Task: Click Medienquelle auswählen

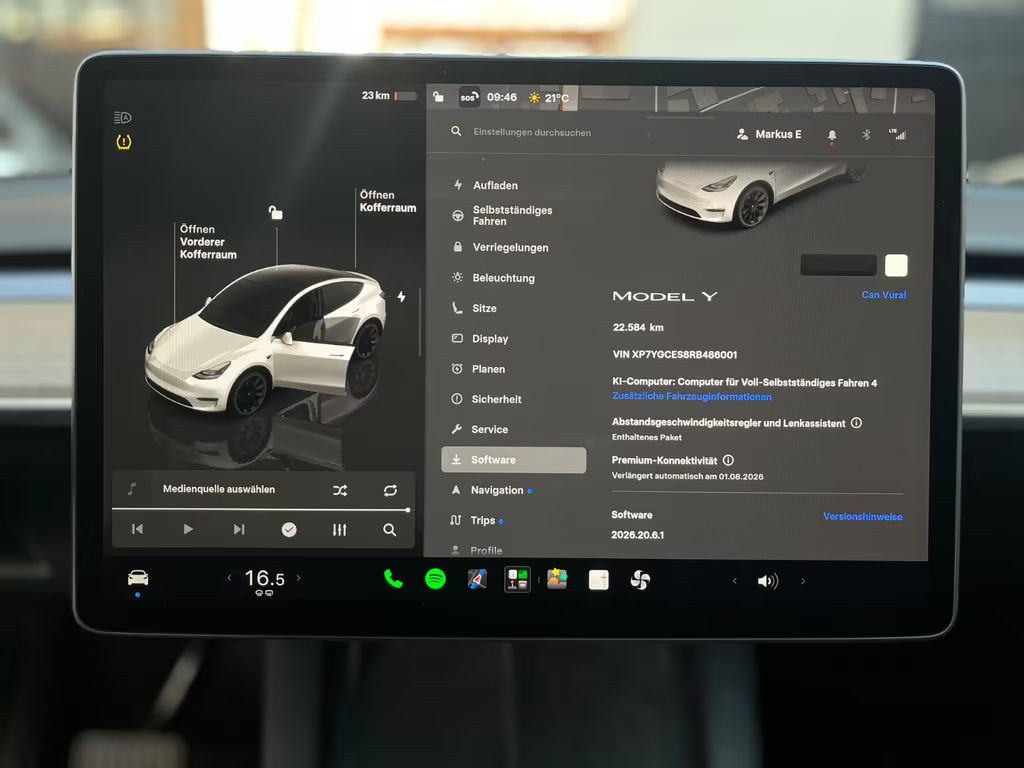Action: [x=219, y=489]
